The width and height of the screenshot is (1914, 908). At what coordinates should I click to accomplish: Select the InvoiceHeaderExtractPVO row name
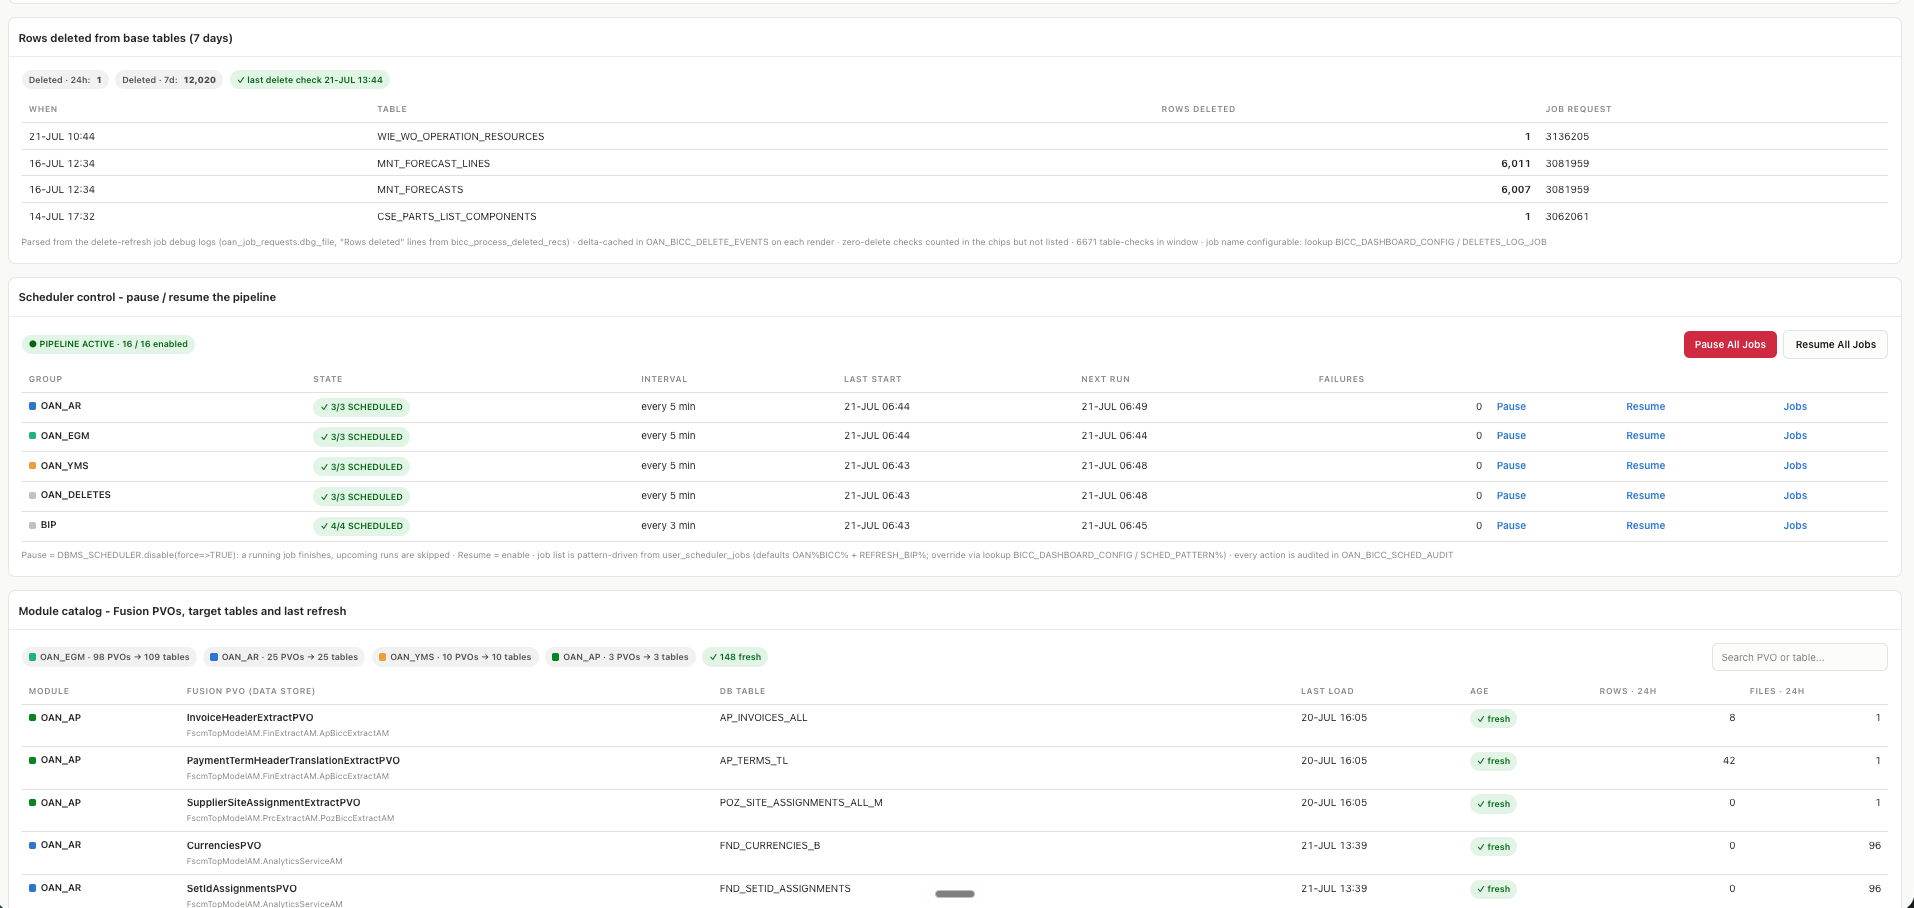click(x=250, y=718)
